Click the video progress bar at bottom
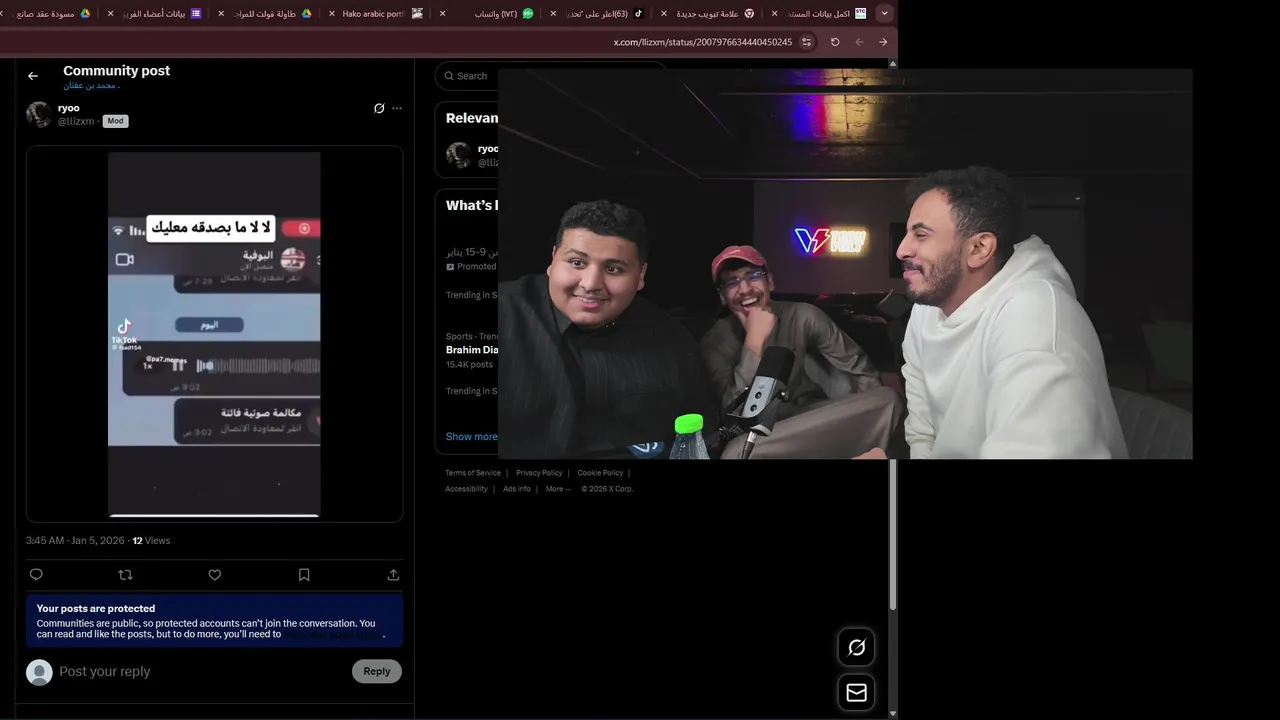The image size is (1280, 720). [x=214, y=515]
